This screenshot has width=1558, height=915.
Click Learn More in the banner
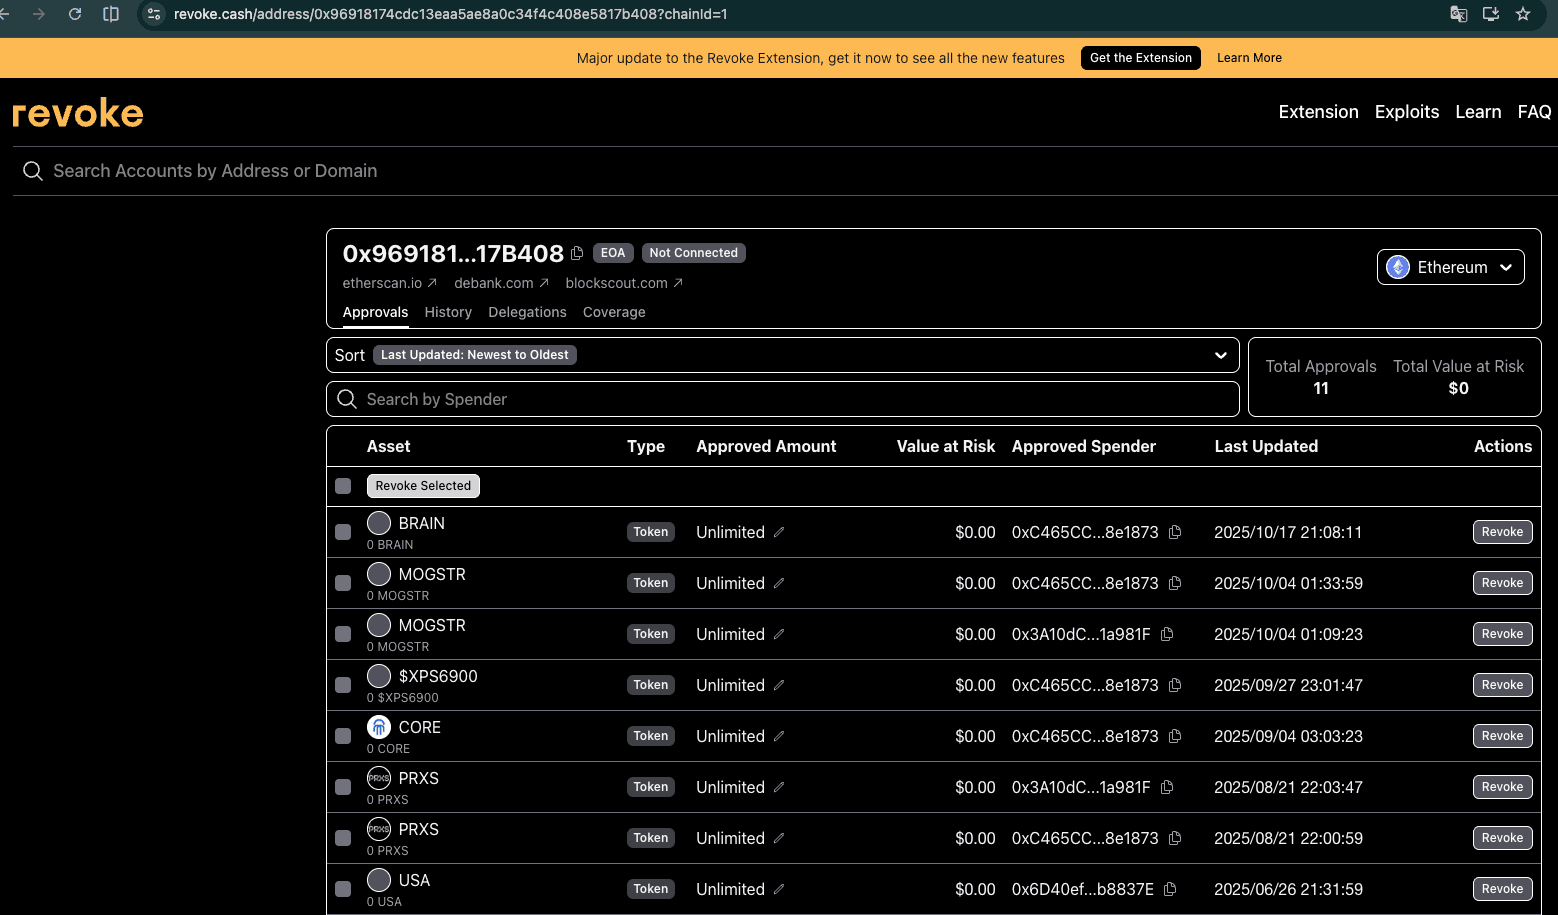point(1249,58)
